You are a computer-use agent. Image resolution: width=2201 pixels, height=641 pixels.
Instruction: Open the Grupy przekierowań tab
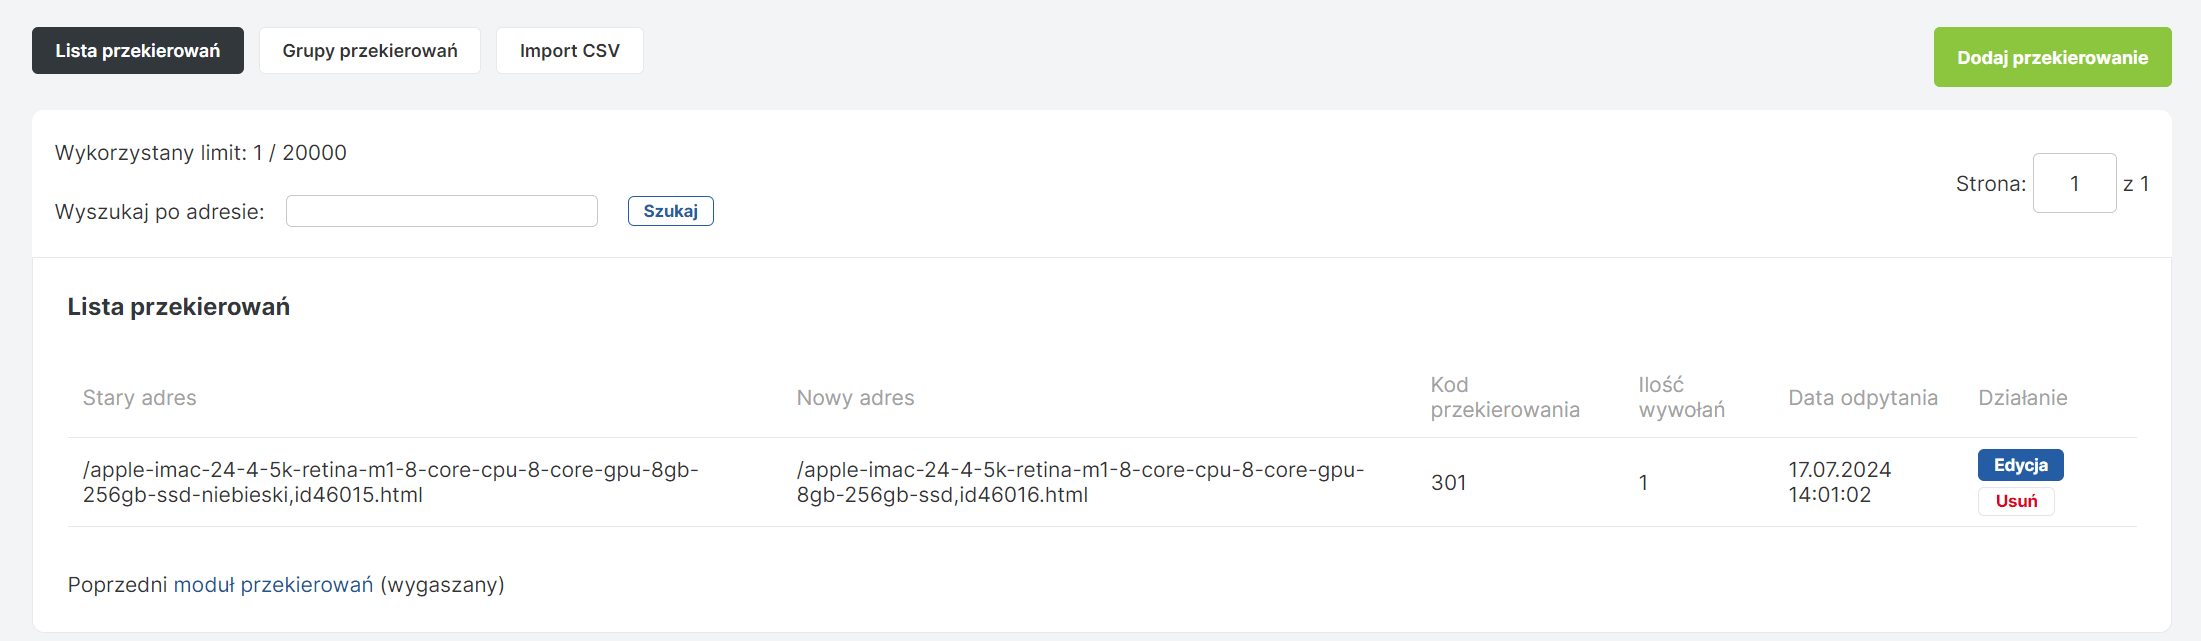point(370,51)
